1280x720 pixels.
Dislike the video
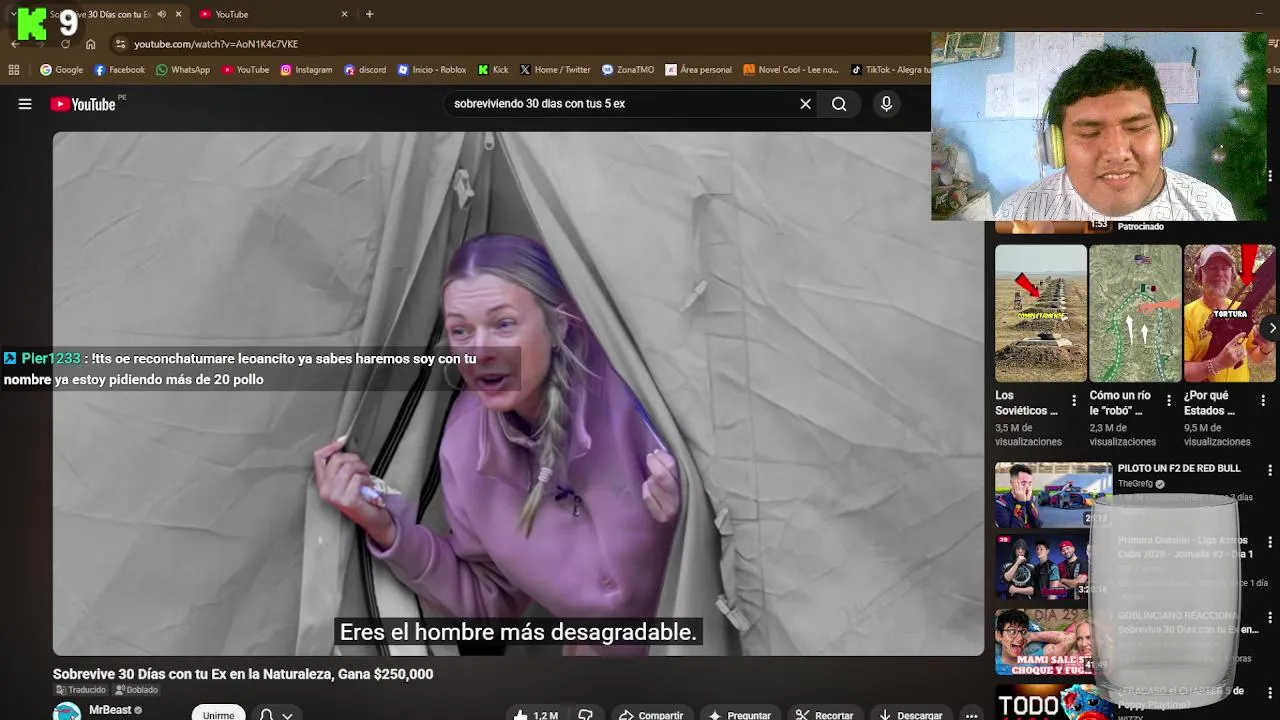coord(586,714)
